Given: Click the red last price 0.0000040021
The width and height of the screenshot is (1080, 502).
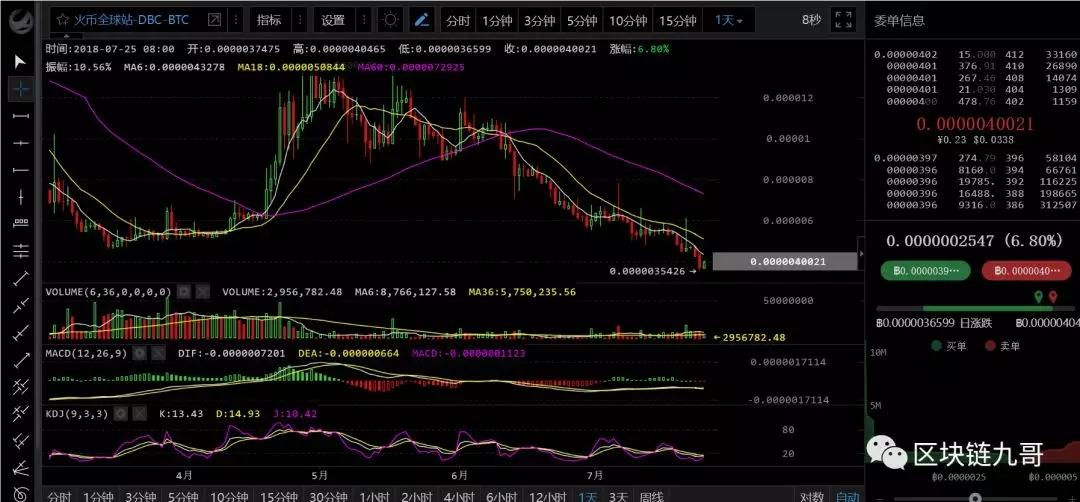Looking at the screenshot, I should coord(975,124).
